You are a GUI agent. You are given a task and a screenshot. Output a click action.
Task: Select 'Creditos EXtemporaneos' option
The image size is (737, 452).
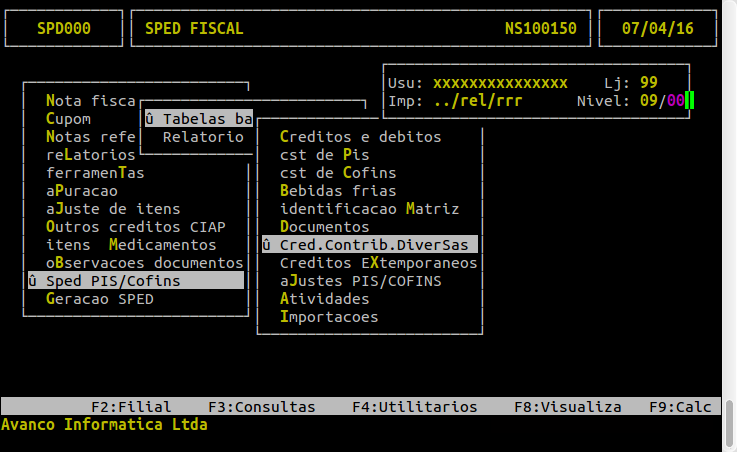tap(378, 263)
